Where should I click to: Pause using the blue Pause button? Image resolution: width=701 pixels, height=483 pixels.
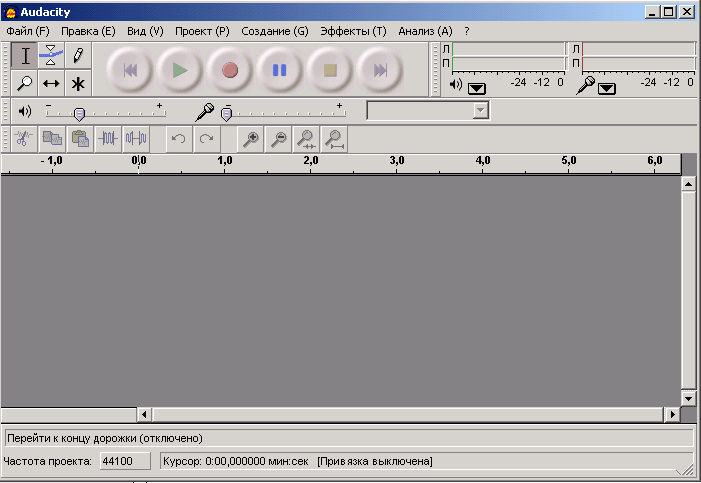coord(279,70)
